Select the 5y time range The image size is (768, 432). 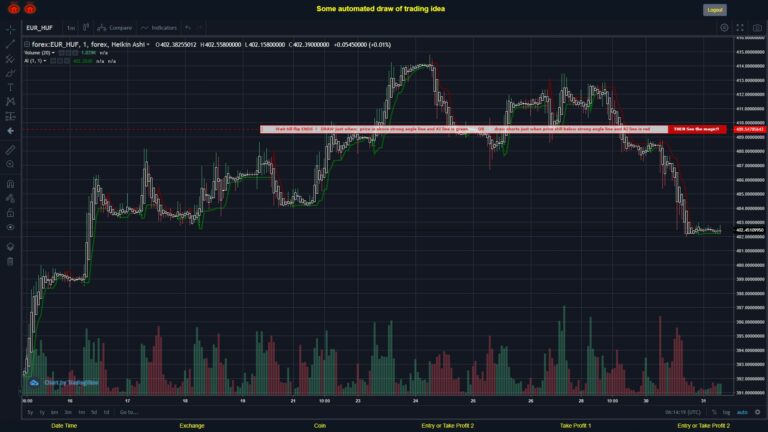[x=30, y=412]
